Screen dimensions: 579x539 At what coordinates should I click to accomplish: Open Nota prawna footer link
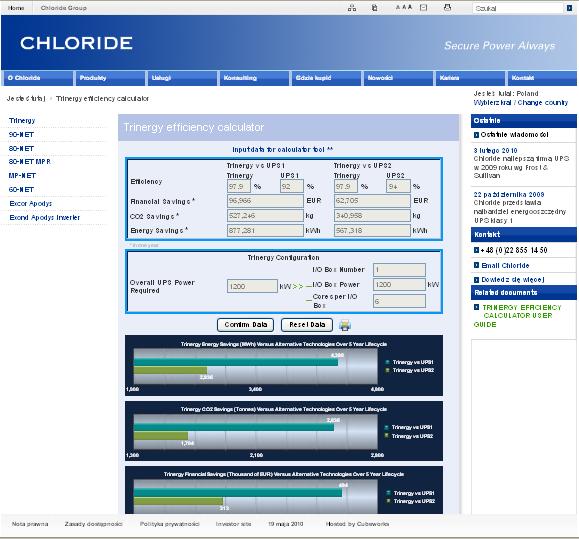point(30,524)
